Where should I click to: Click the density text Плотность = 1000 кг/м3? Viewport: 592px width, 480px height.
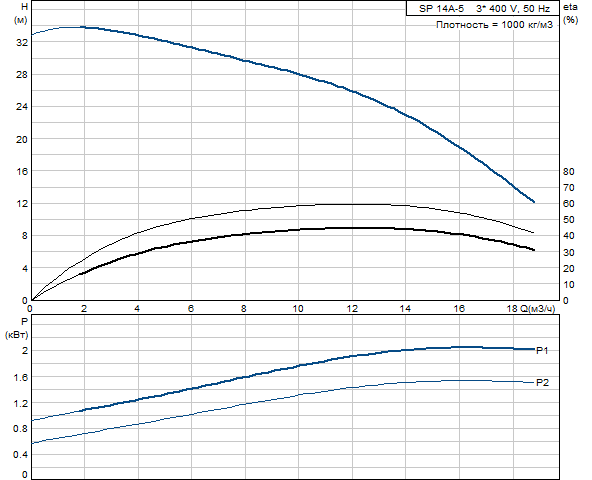[495, 25]
